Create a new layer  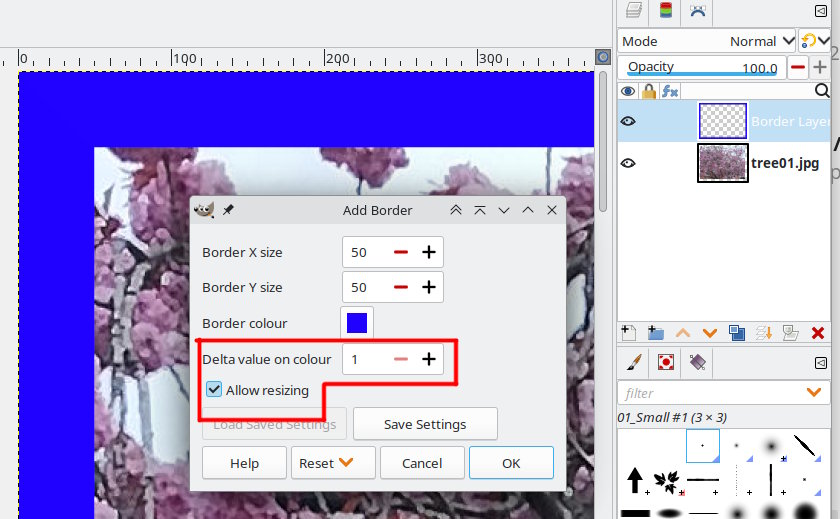(x=628, y=333)
